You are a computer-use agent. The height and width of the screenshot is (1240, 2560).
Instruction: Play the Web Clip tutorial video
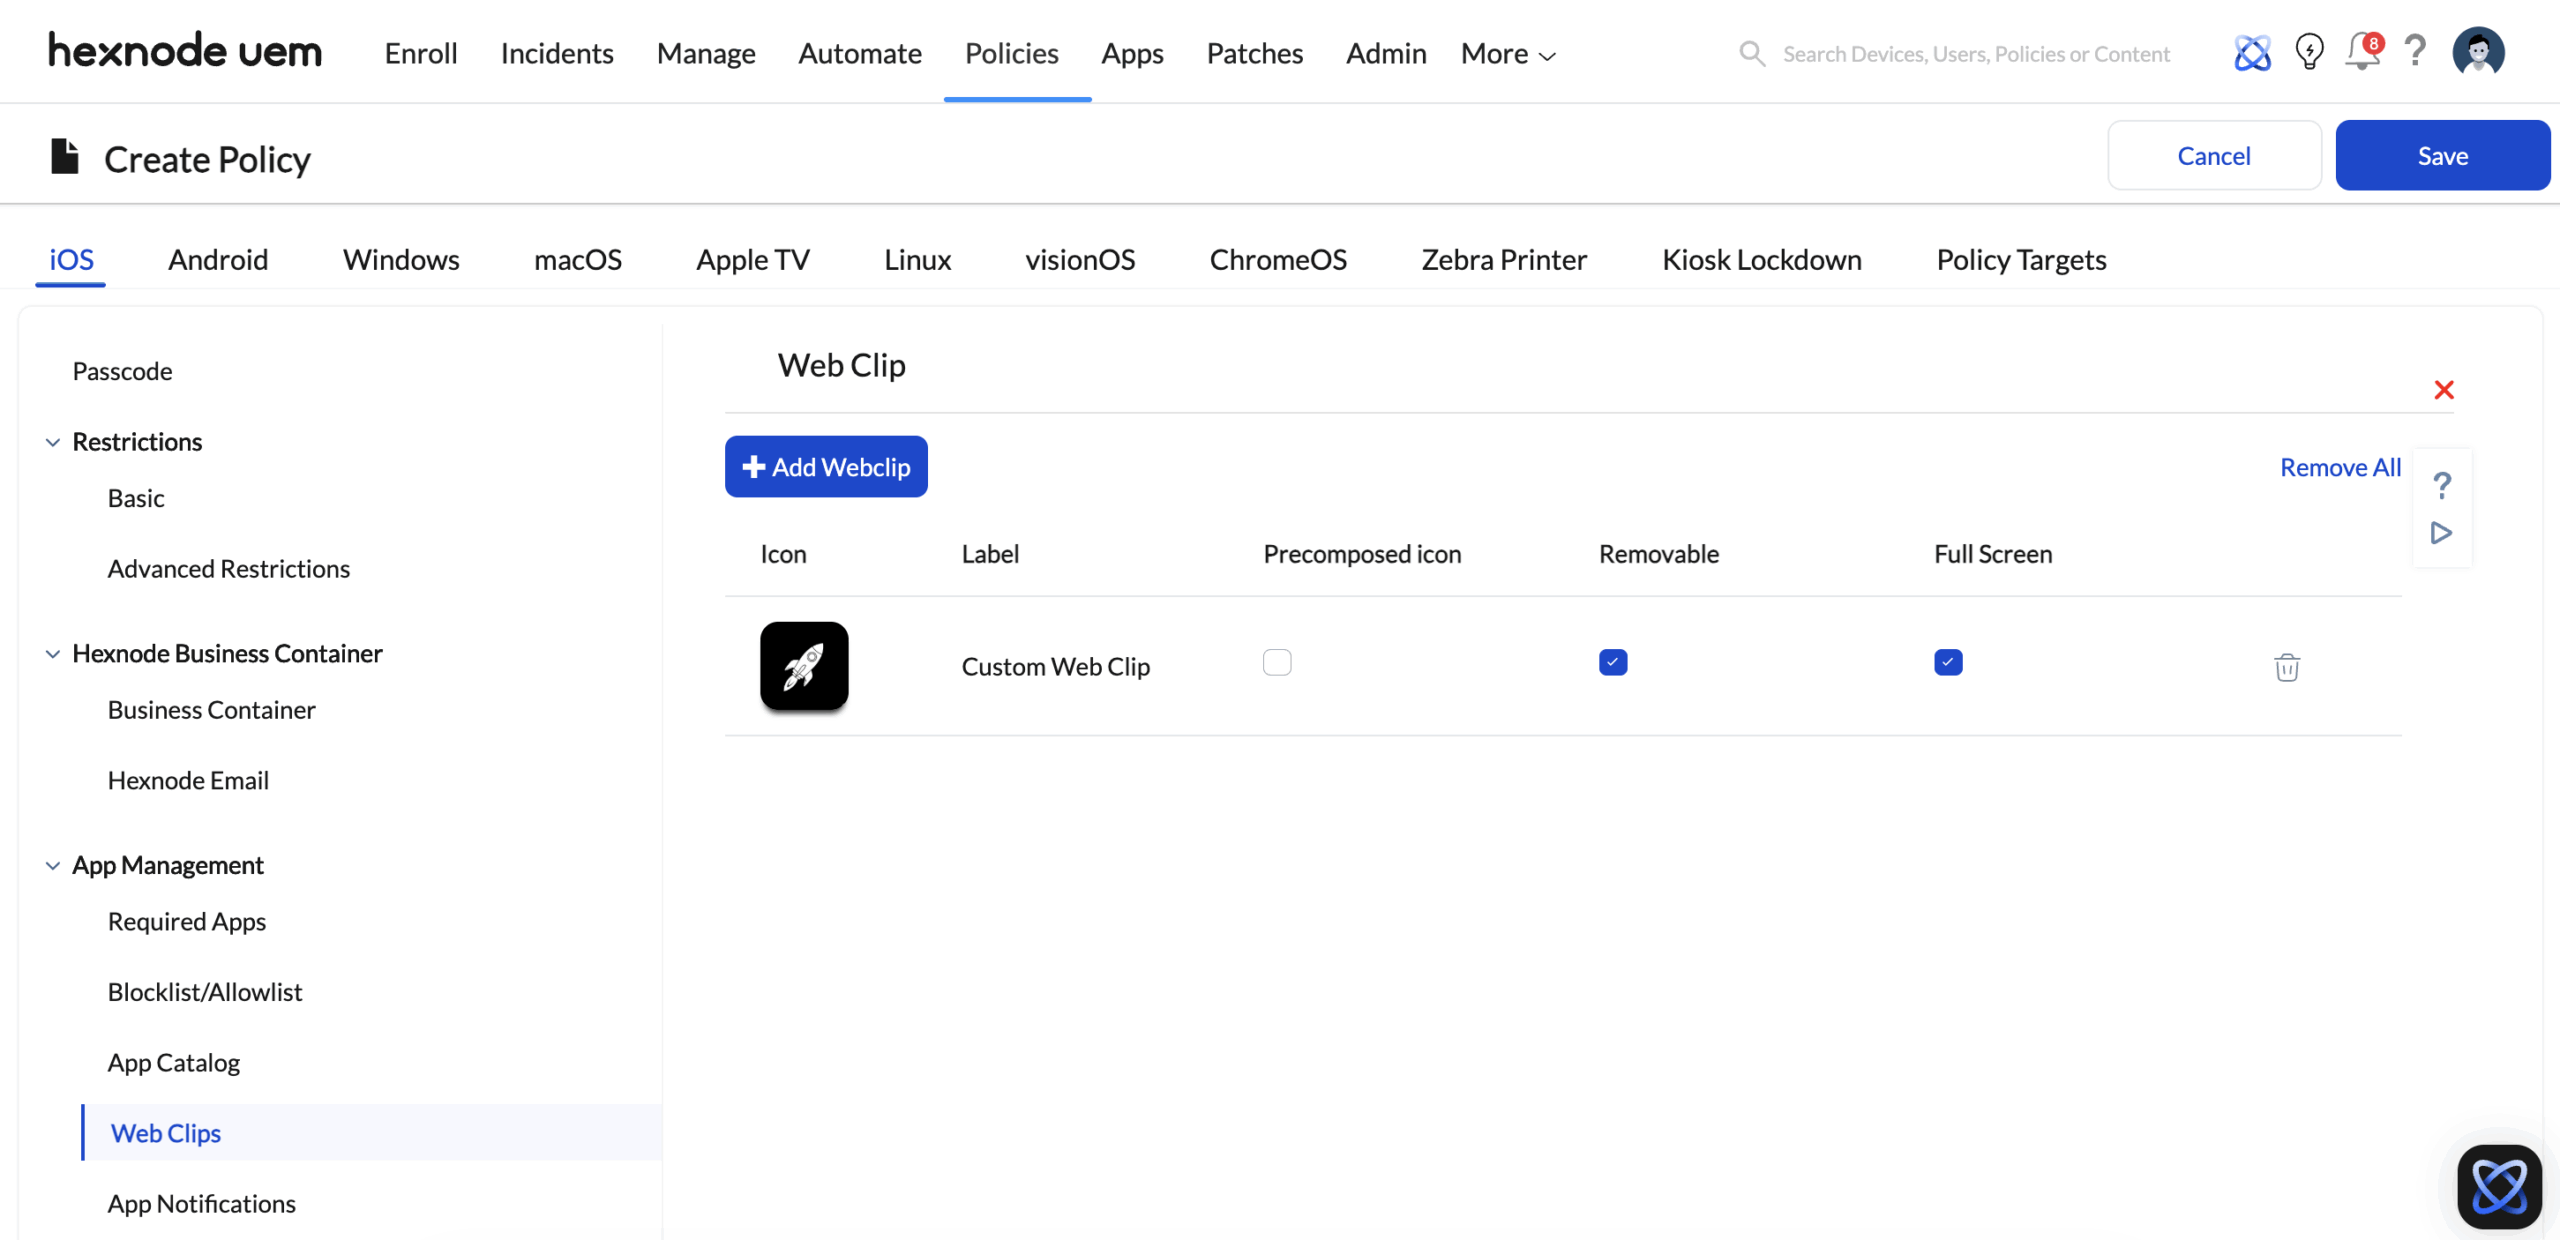(x=2441, y=533)
